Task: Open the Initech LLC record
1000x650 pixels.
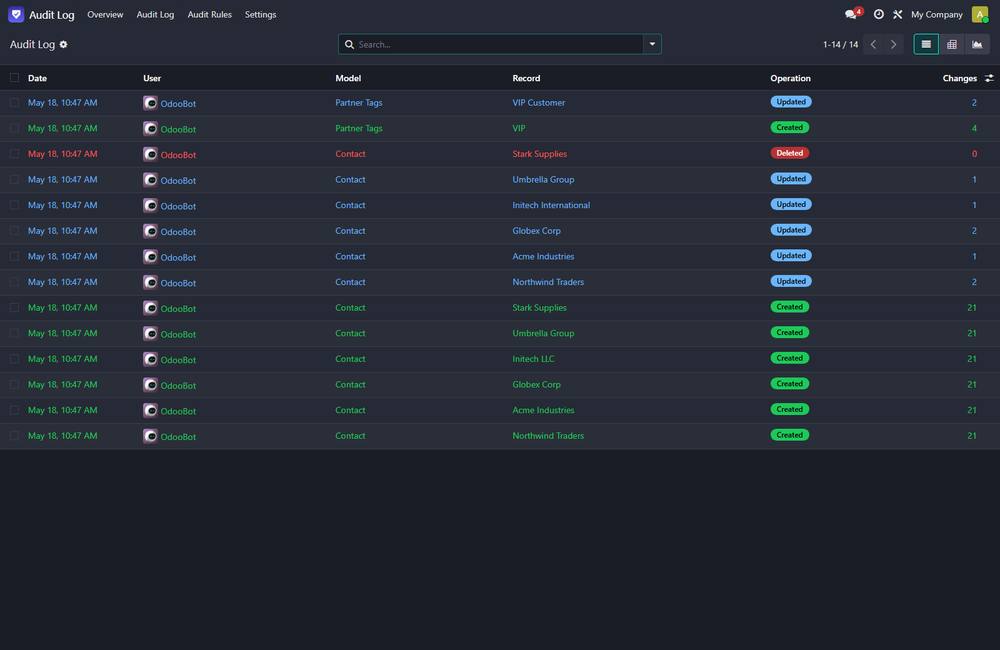Action: click(x=533, y=358)
